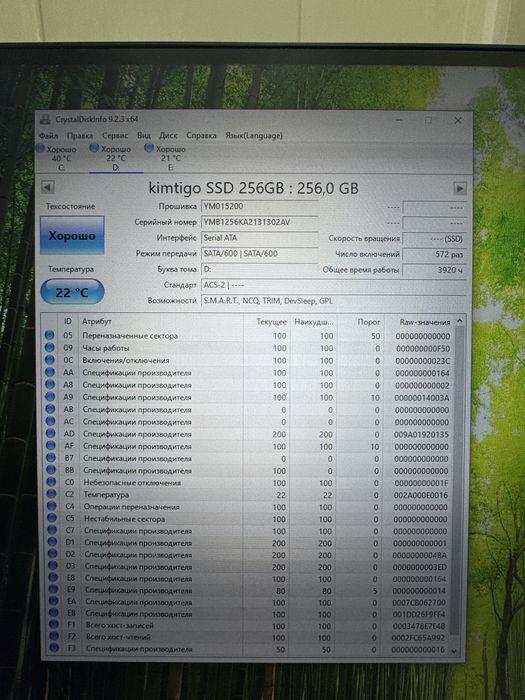Image resolution: width=525 pixels, height=700 pixels.
Task: Open the Файл menu
Action: [x=48, y=135]
